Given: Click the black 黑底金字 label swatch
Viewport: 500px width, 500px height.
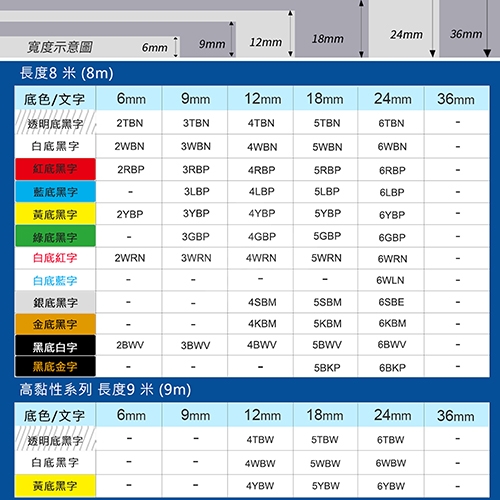Looking at the screenshot, I should click(x=55, y=366).
